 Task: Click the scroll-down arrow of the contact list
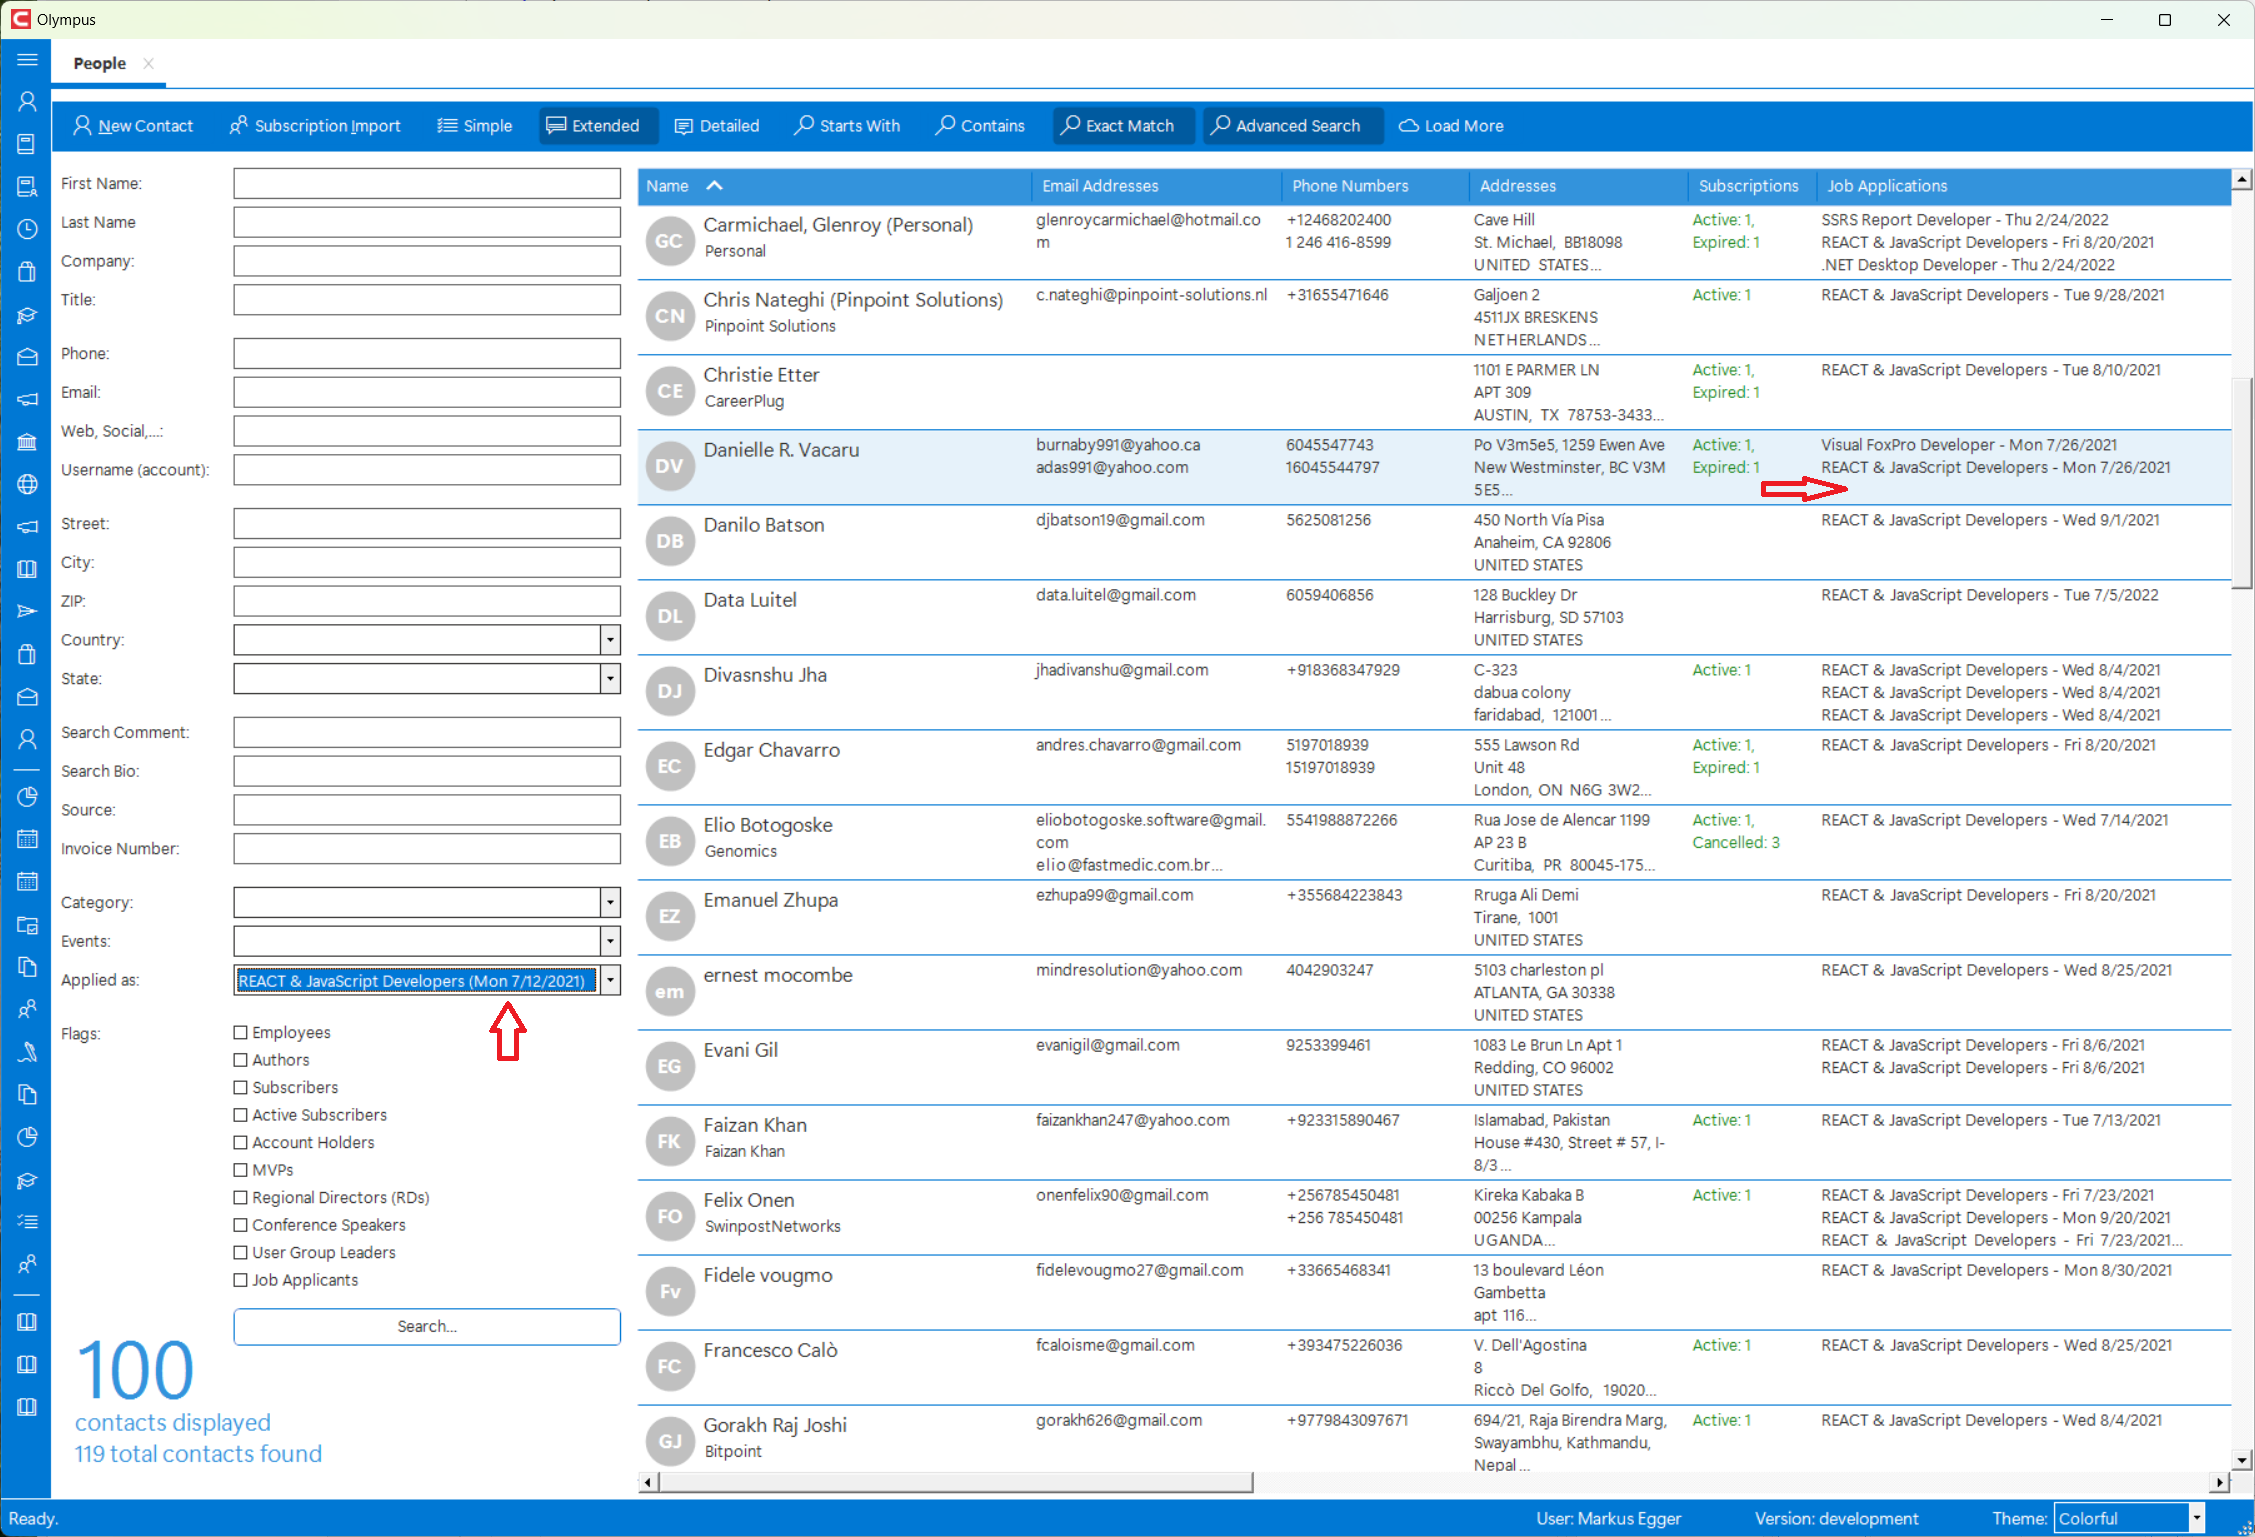pos(2242,1461)
